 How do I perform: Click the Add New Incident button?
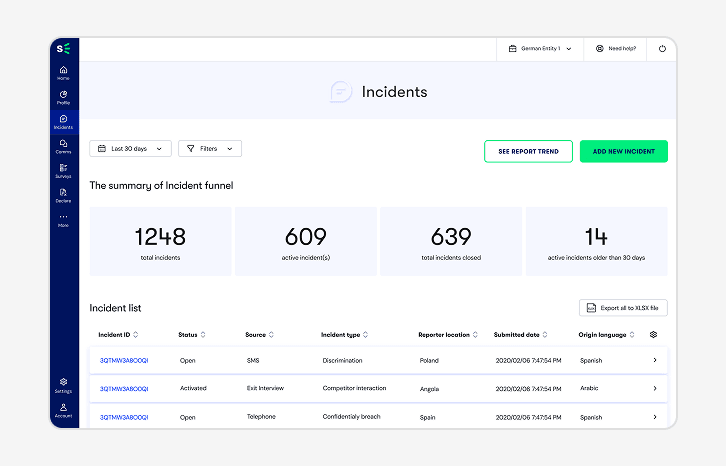623,151
